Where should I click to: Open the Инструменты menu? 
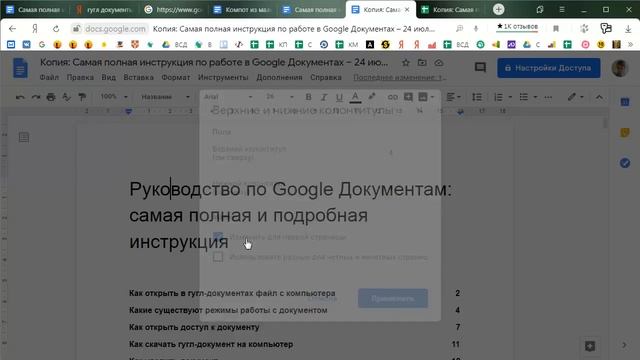(223, 78)
